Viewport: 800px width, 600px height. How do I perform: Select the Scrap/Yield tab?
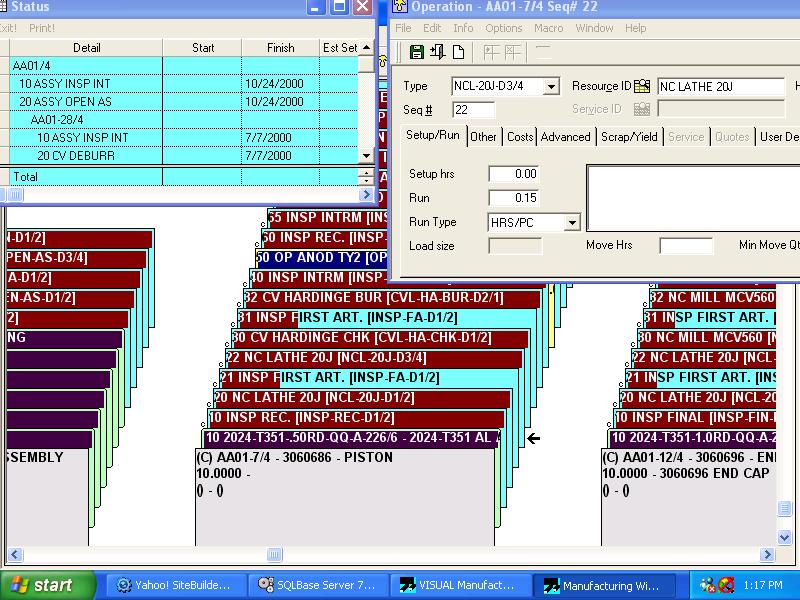pyautogui.click(x=628, y=136)
